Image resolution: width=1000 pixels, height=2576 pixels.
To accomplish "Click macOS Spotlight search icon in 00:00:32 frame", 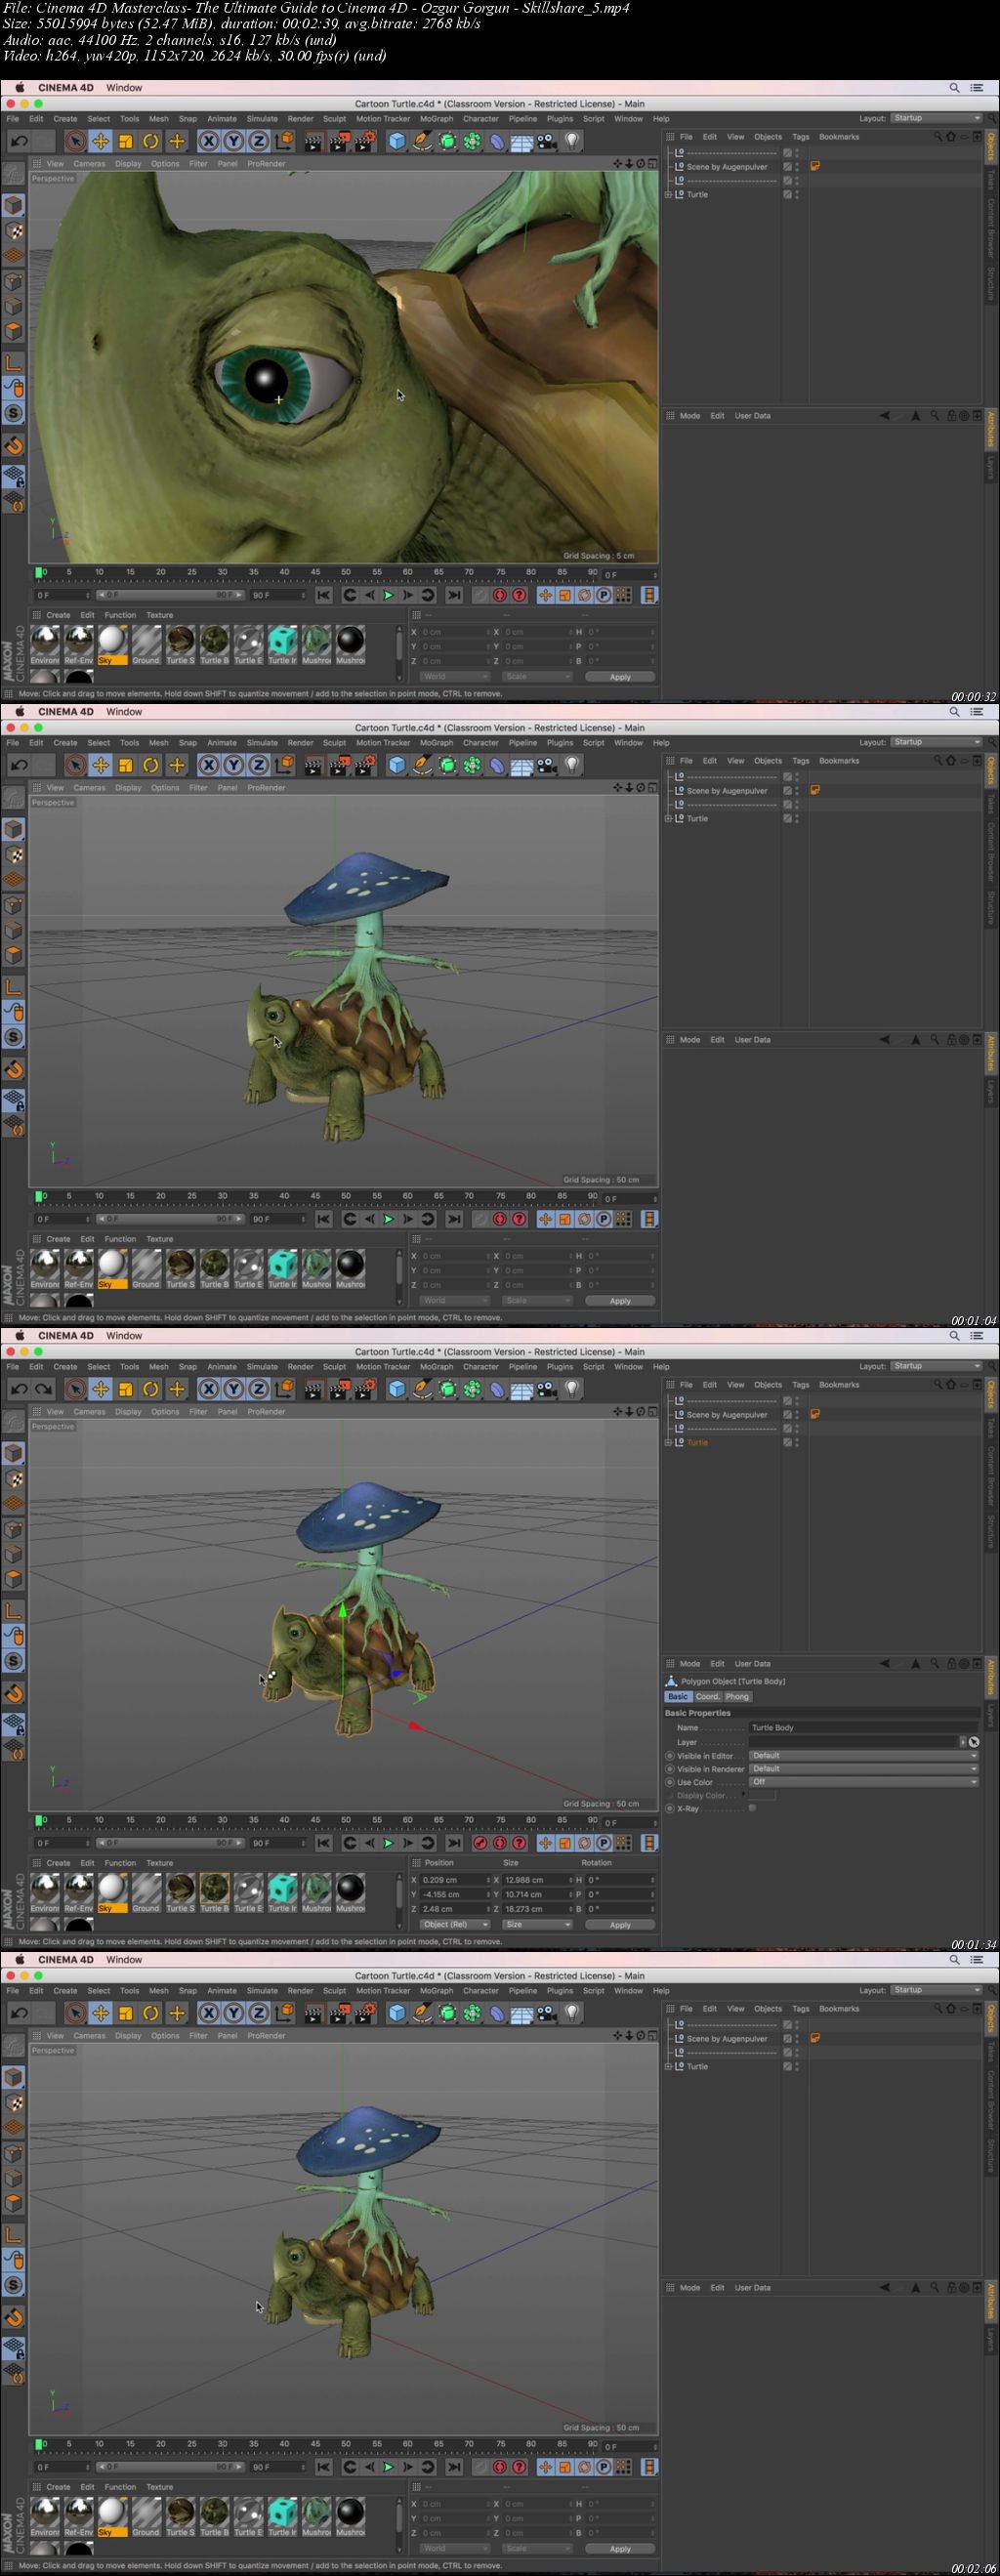I will (x=954, y=88).
